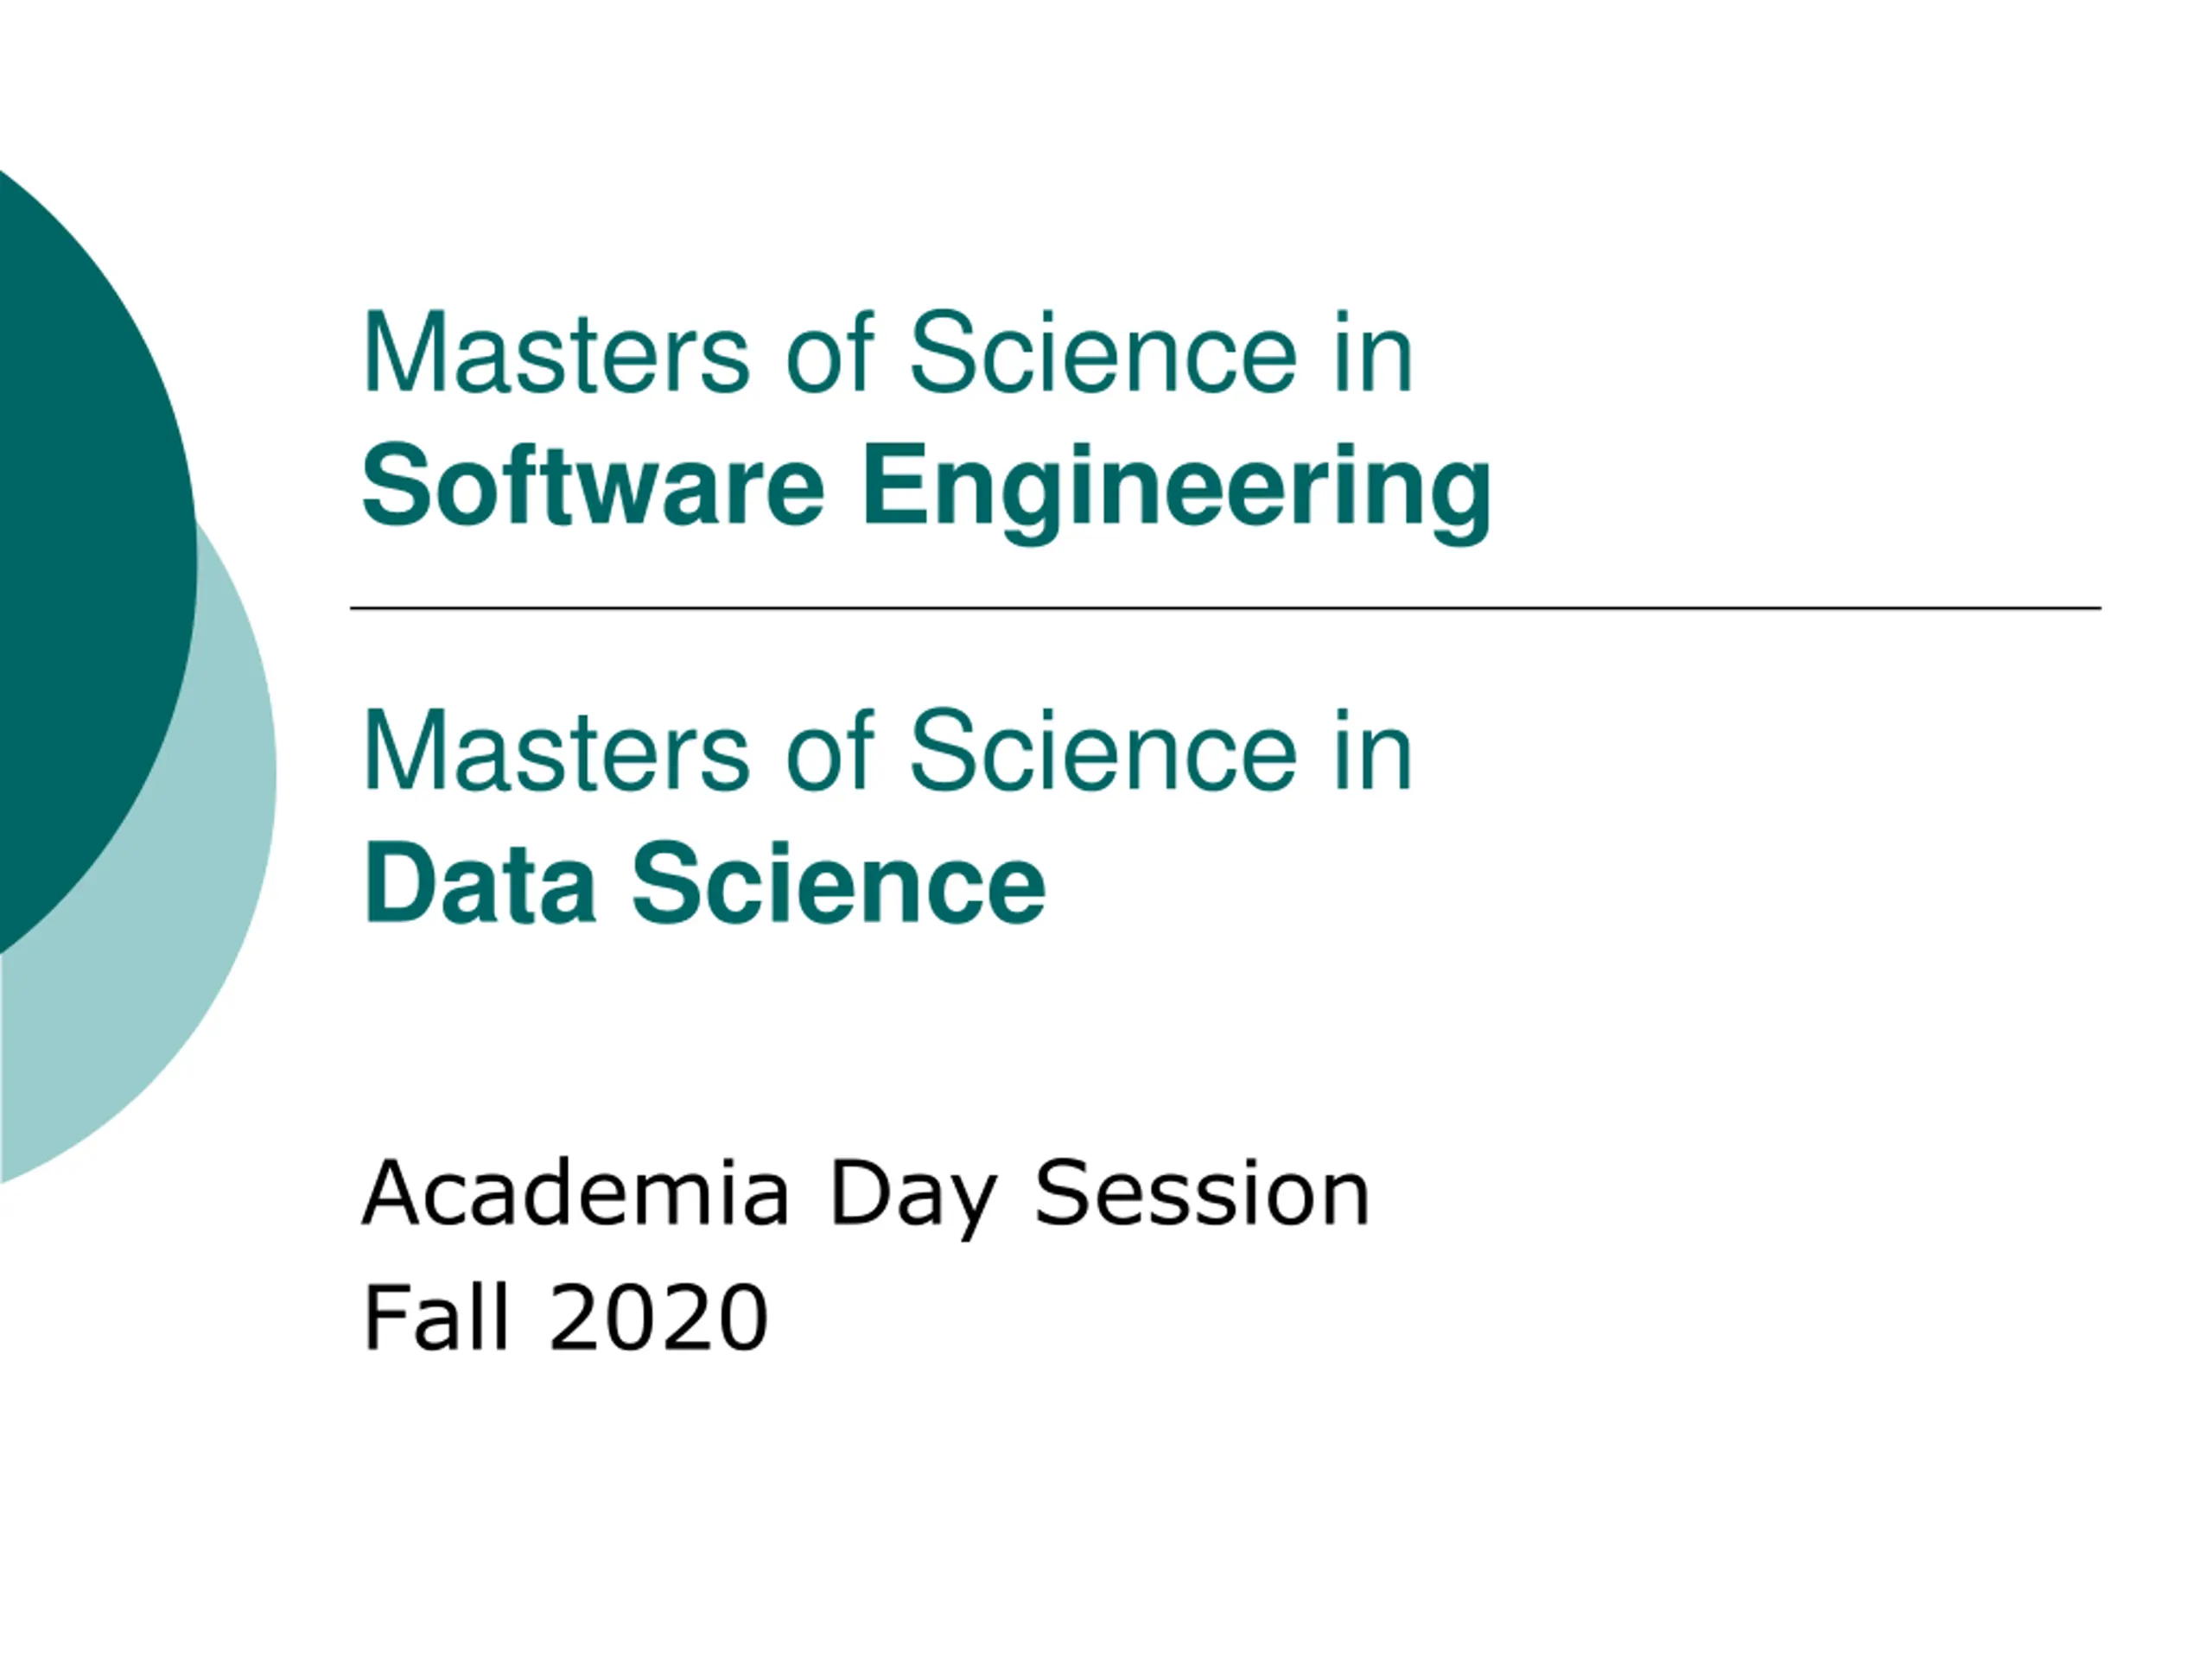Select the word Software in the title
The height and width of the screenshot is (1659, 2212).
593,484
